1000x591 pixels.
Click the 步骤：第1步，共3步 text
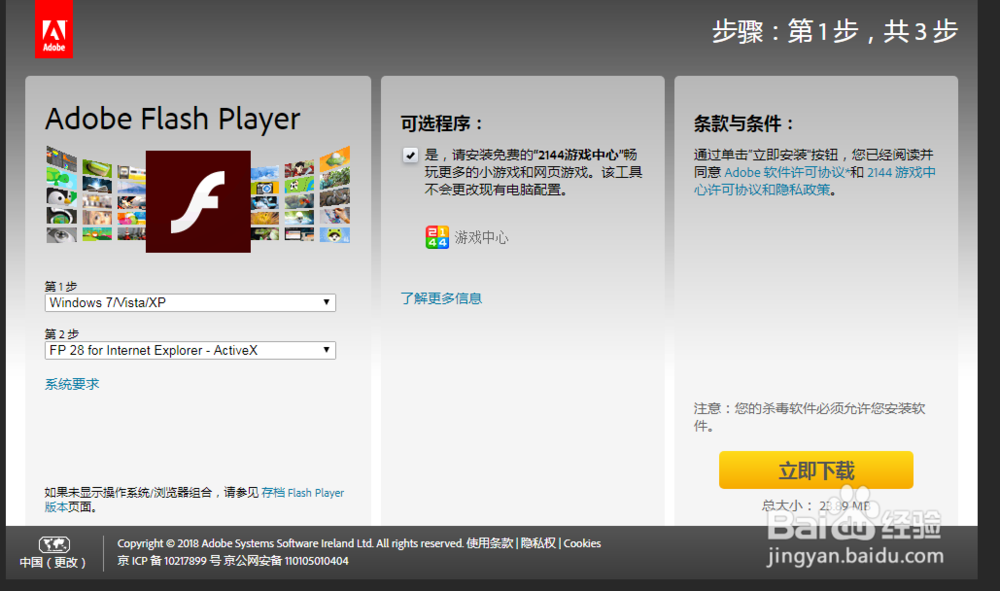pyautogui.click(x=835, y=31)
